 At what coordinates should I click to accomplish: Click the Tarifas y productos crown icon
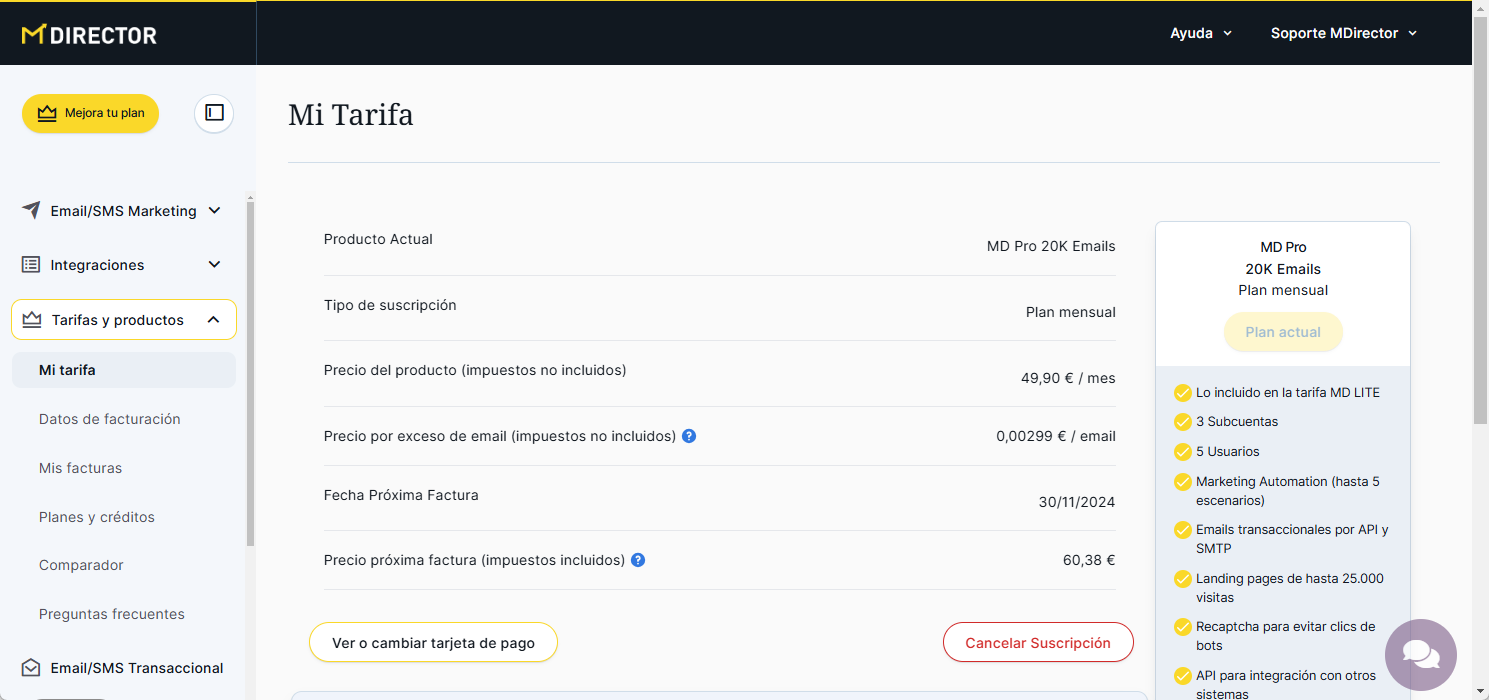(x=32, y=320)
